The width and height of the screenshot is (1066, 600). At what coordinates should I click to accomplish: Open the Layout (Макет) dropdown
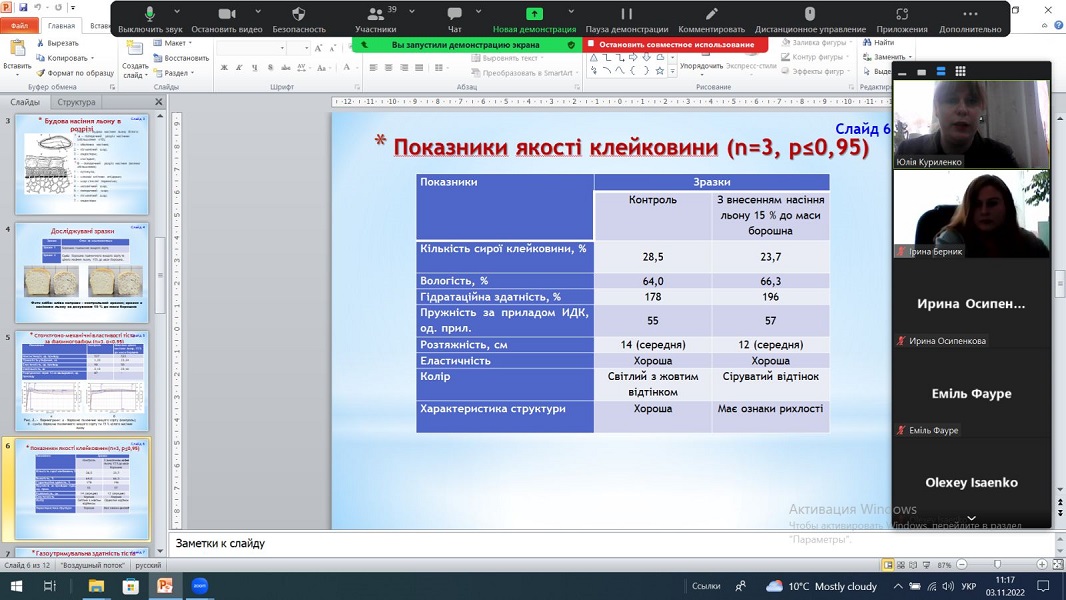[173, 43]
